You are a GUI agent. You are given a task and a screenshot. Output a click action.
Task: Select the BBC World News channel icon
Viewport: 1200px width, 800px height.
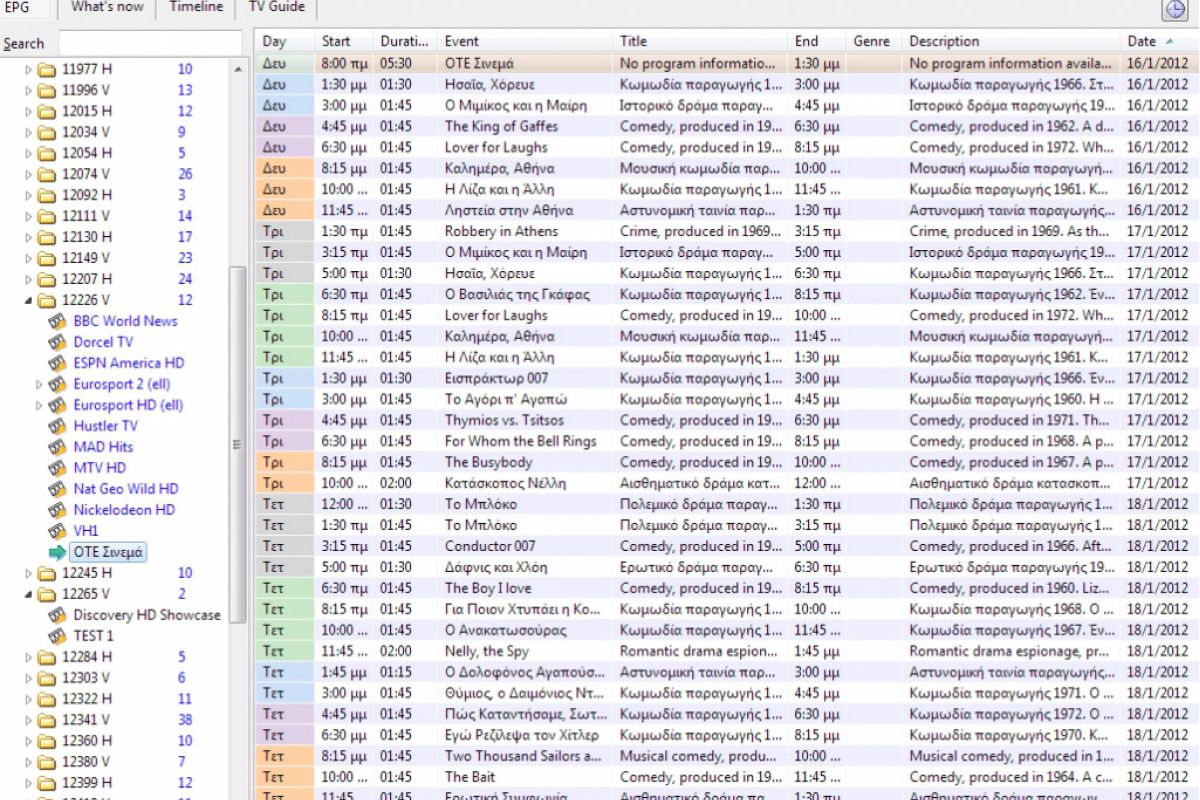58,321
